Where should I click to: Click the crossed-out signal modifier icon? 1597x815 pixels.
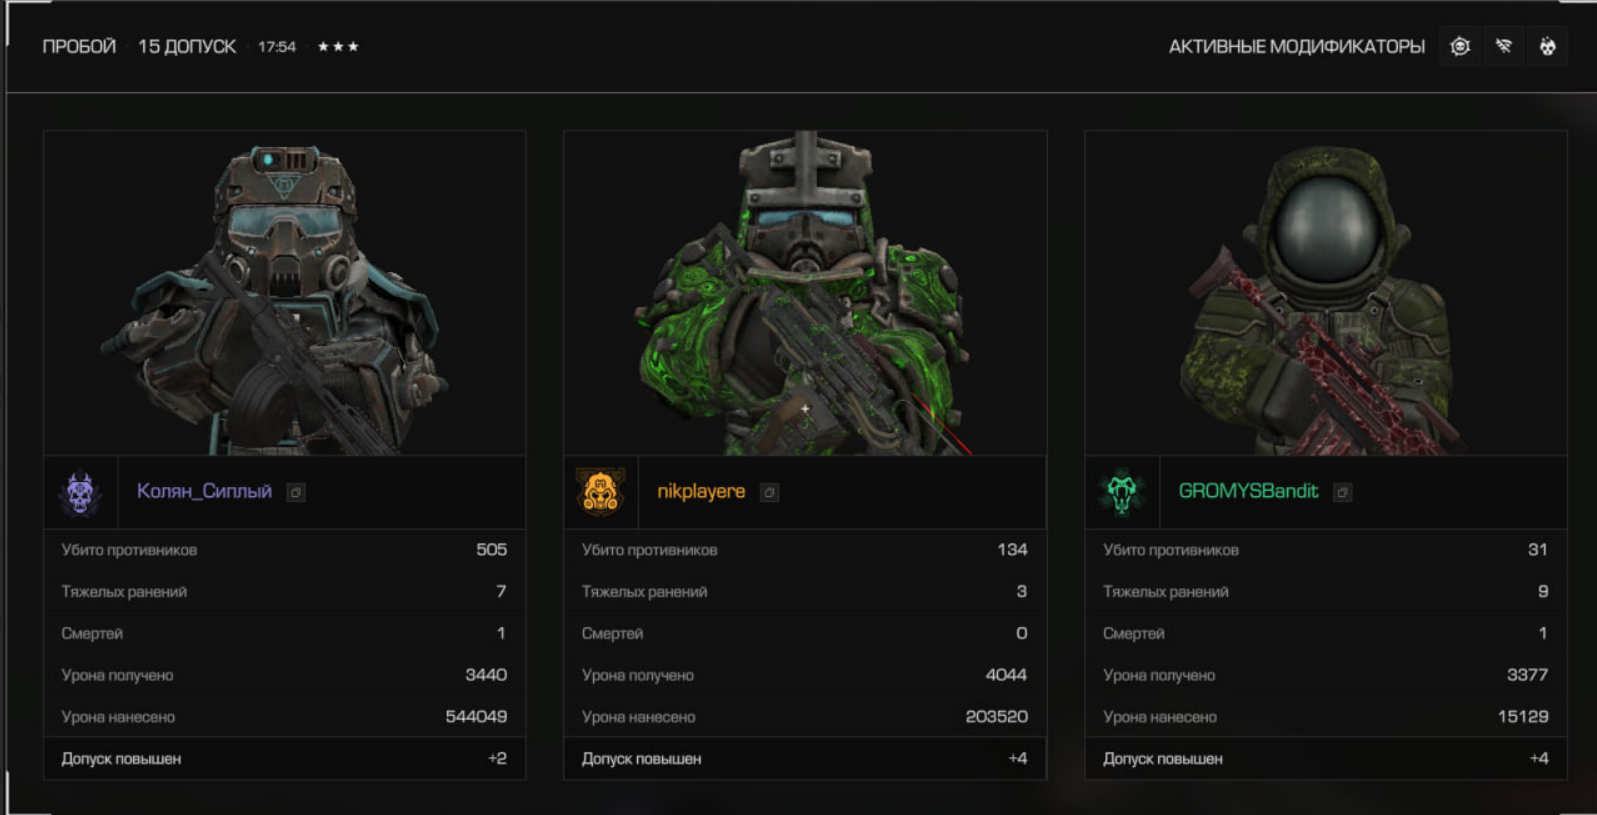(1503, 47)
